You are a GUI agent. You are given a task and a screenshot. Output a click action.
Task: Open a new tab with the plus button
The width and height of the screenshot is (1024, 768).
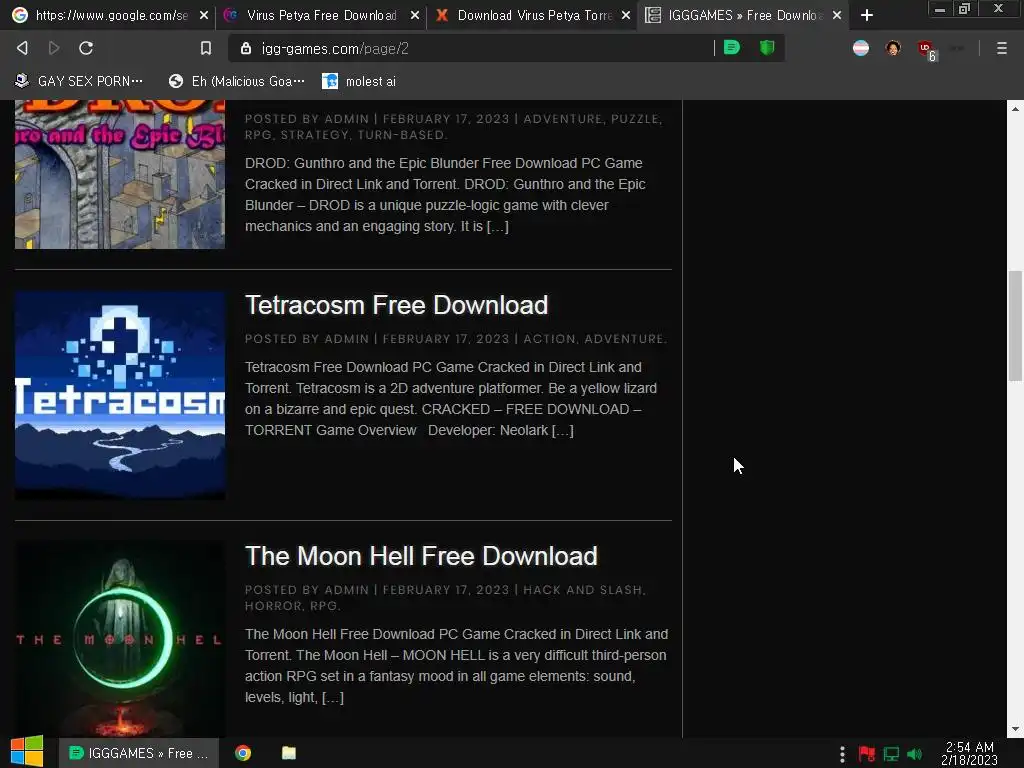(867, 15)
